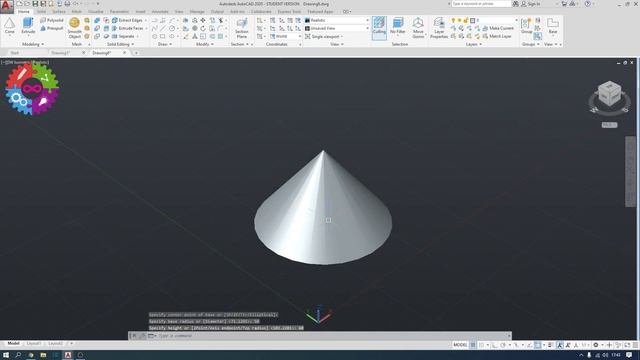Screen dimensions: 640x360
Task: Click the Separate solid editing tool
Action: tap(123, 36)
